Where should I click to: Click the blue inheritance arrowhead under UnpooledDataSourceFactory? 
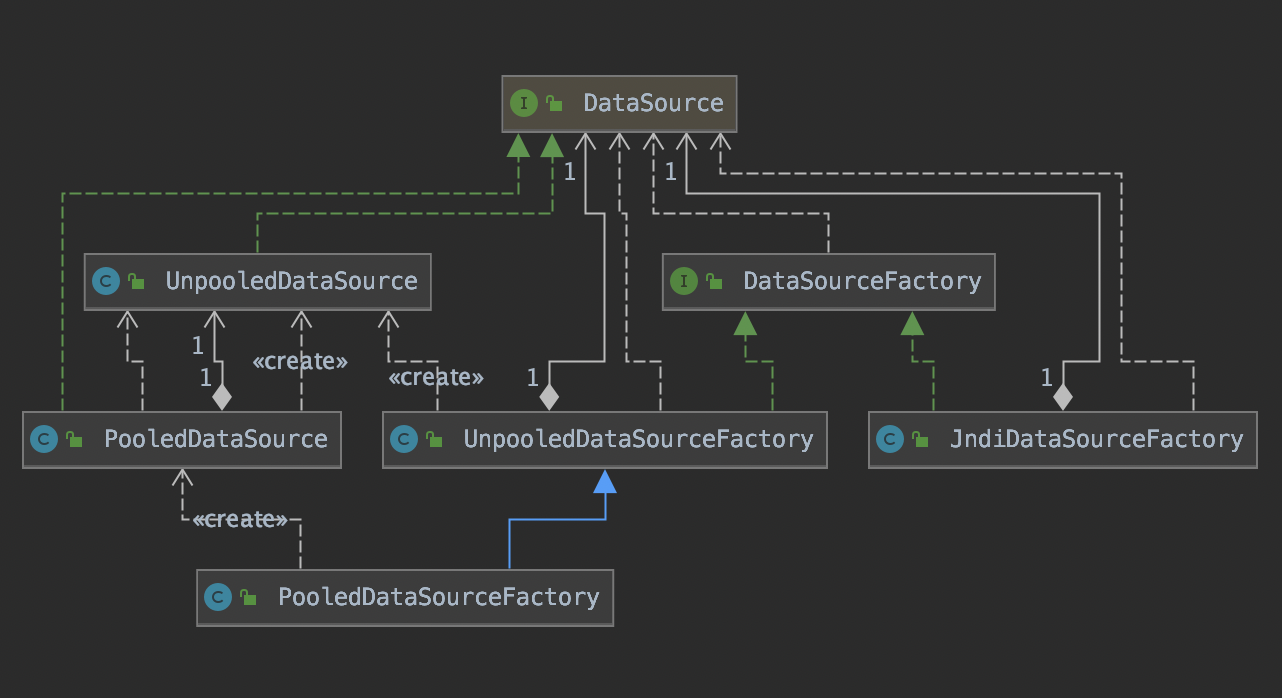605,483
